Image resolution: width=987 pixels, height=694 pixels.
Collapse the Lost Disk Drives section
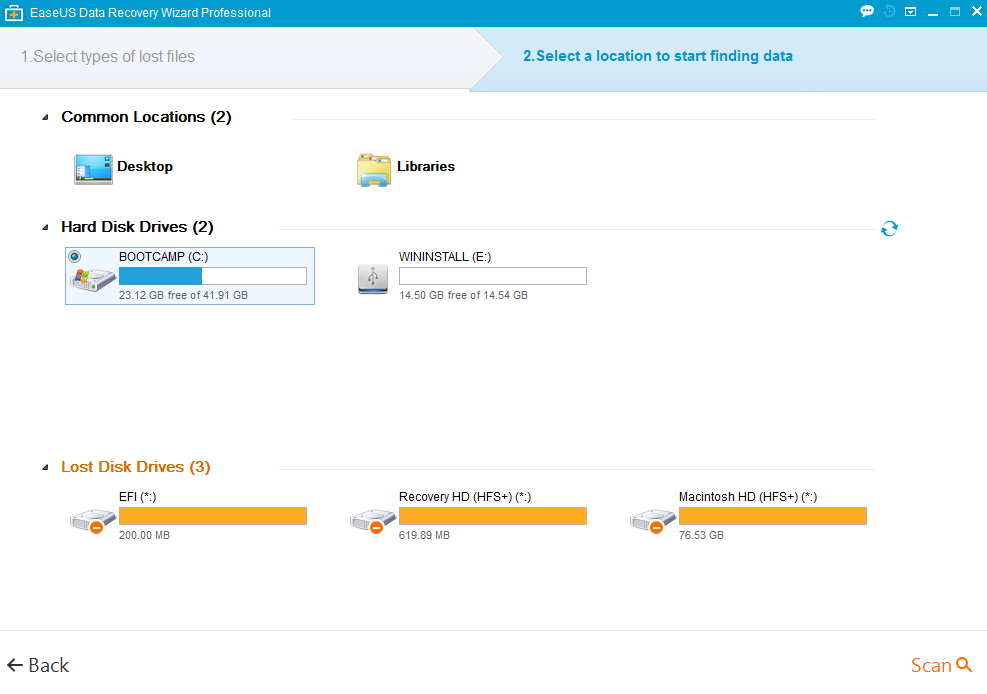45,468
